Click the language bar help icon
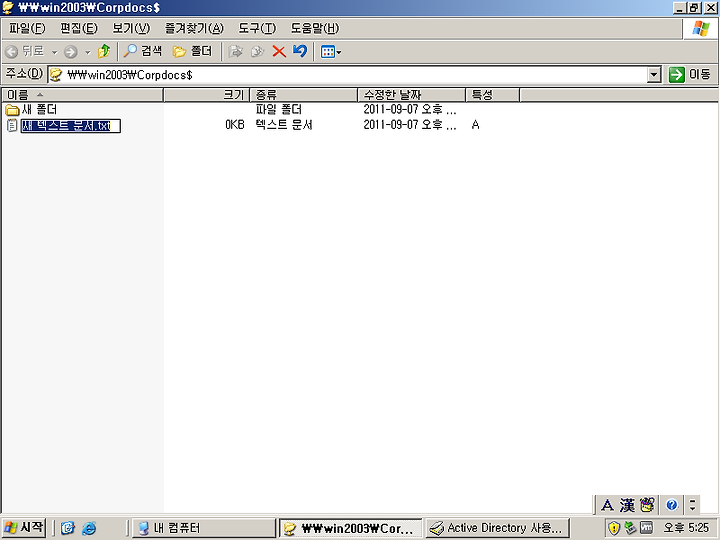 (x=672, y=505)
